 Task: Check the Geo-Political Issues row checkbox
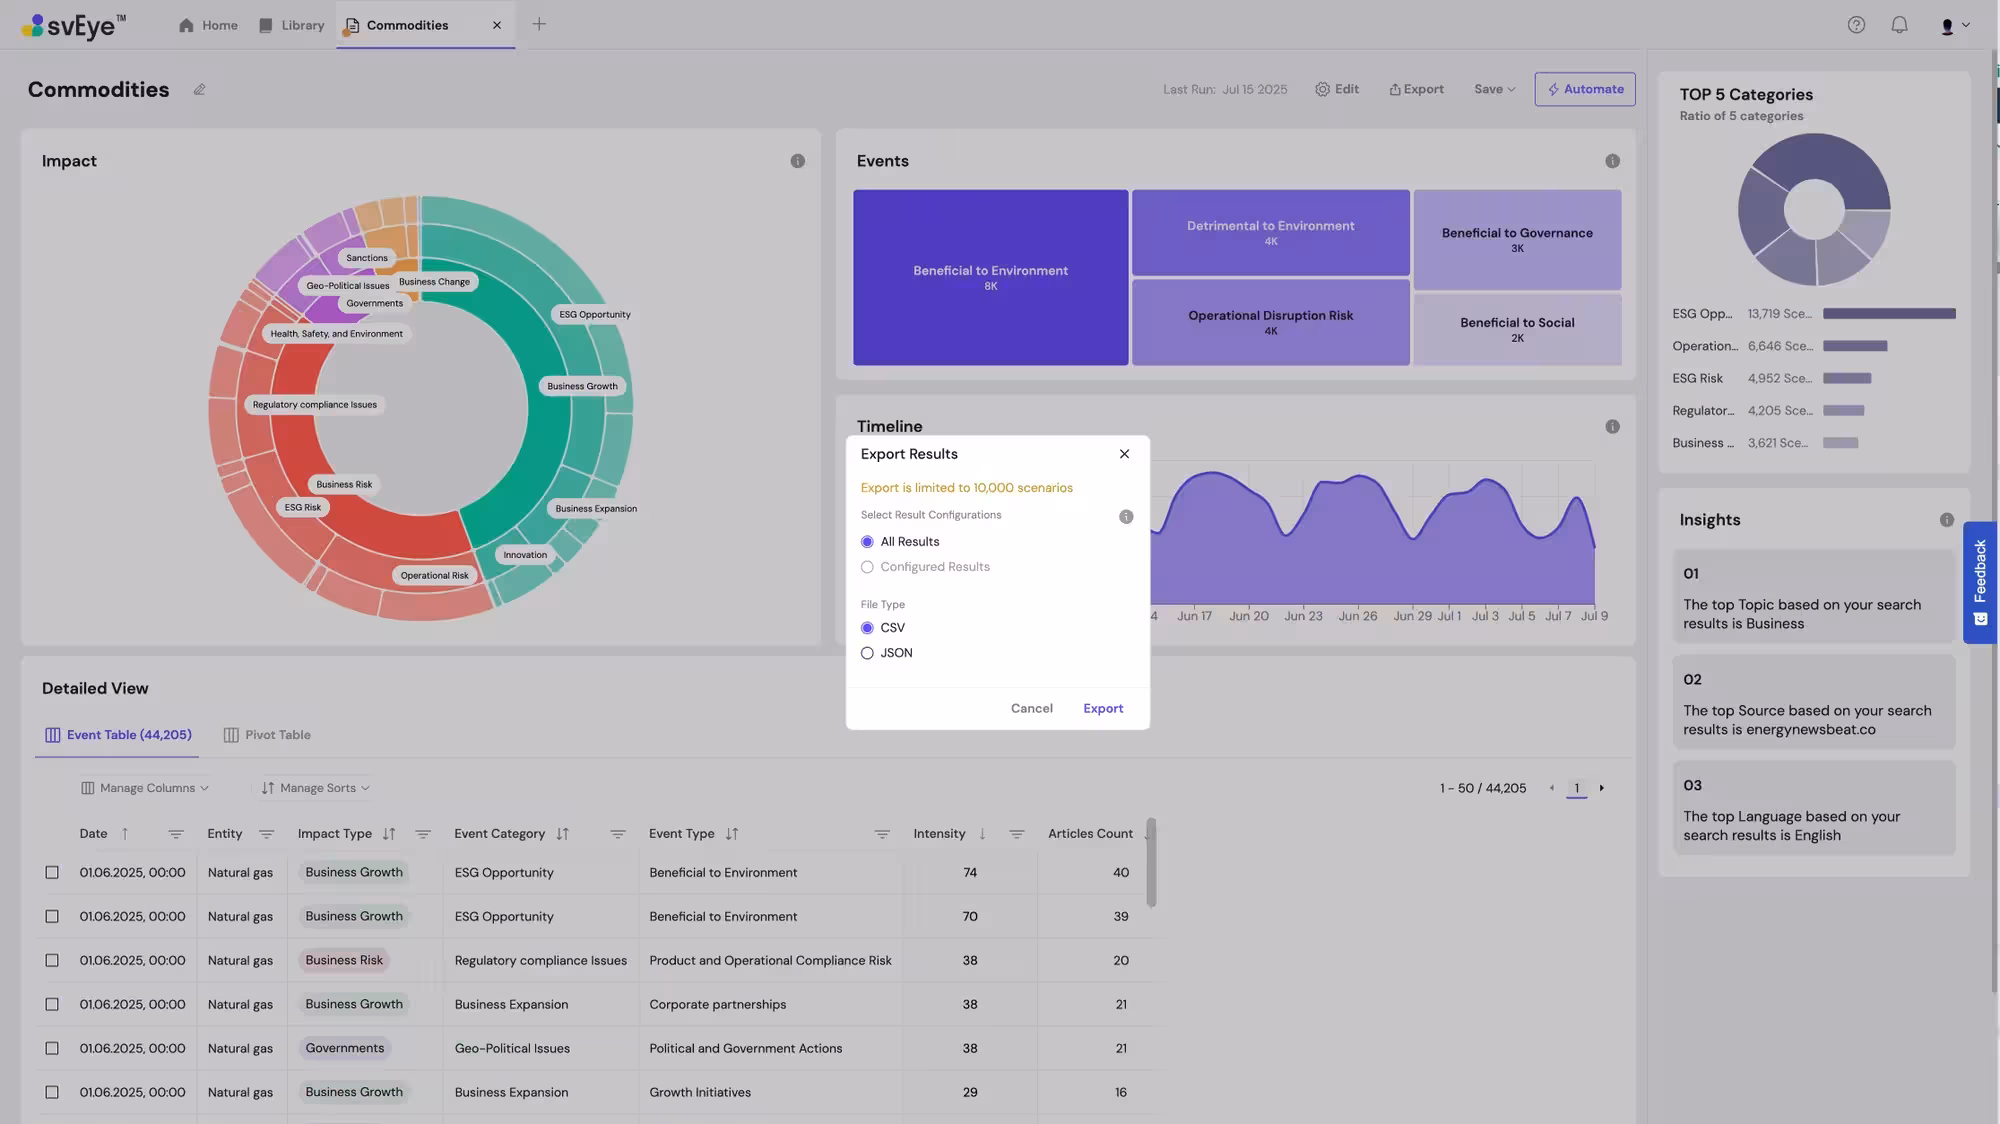(52, 1049)
